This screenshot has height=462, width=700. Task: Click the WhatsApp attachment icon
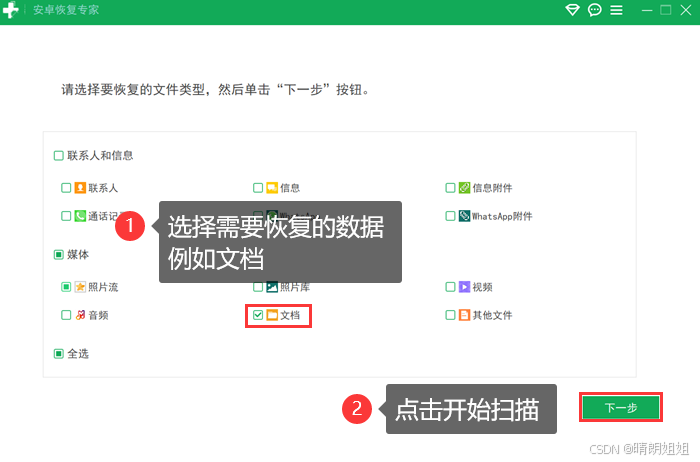pos(464,216)
